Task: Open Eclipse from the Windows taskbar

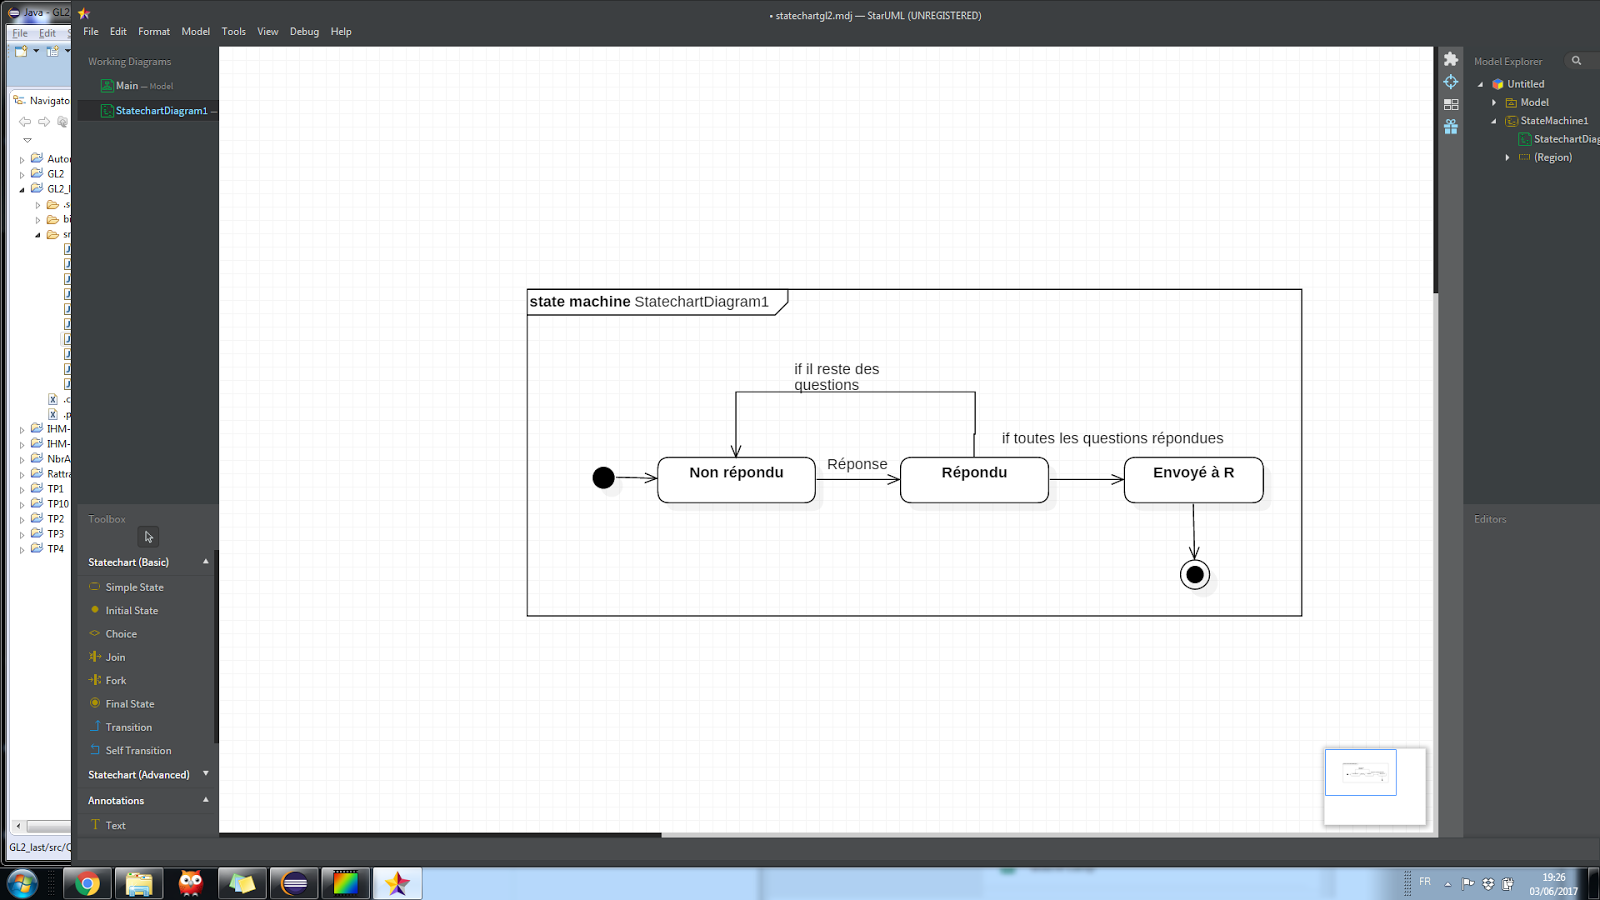Action: [295, 883]
